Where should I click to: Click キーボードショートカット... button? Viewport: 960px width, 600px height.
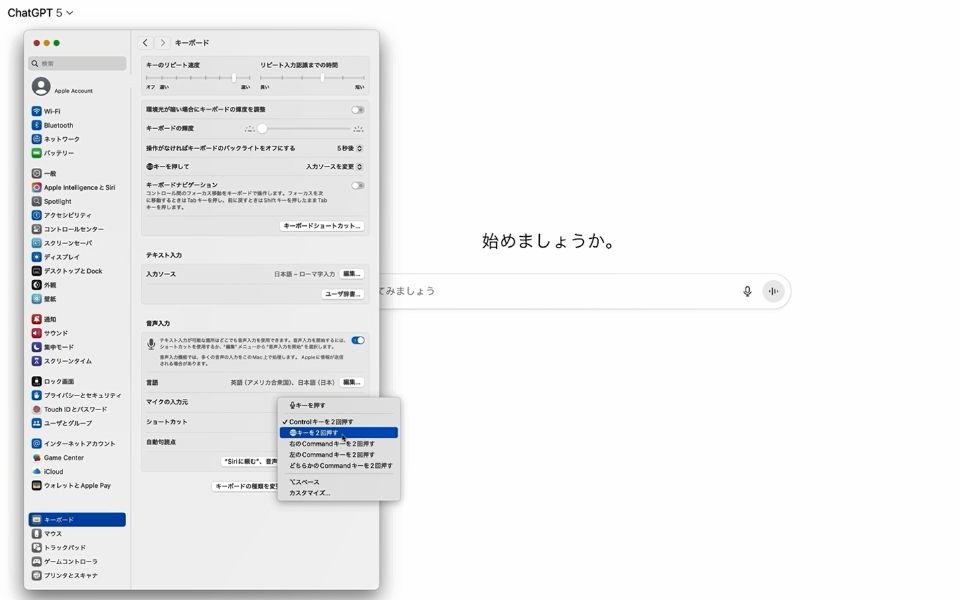tap(322, 226)
